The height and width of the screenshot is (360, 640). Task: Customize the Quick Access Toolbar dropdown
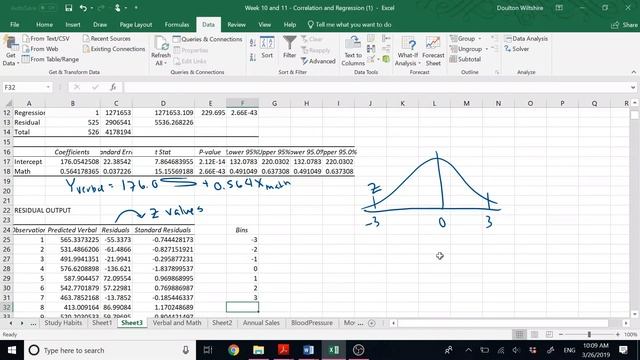136,8
